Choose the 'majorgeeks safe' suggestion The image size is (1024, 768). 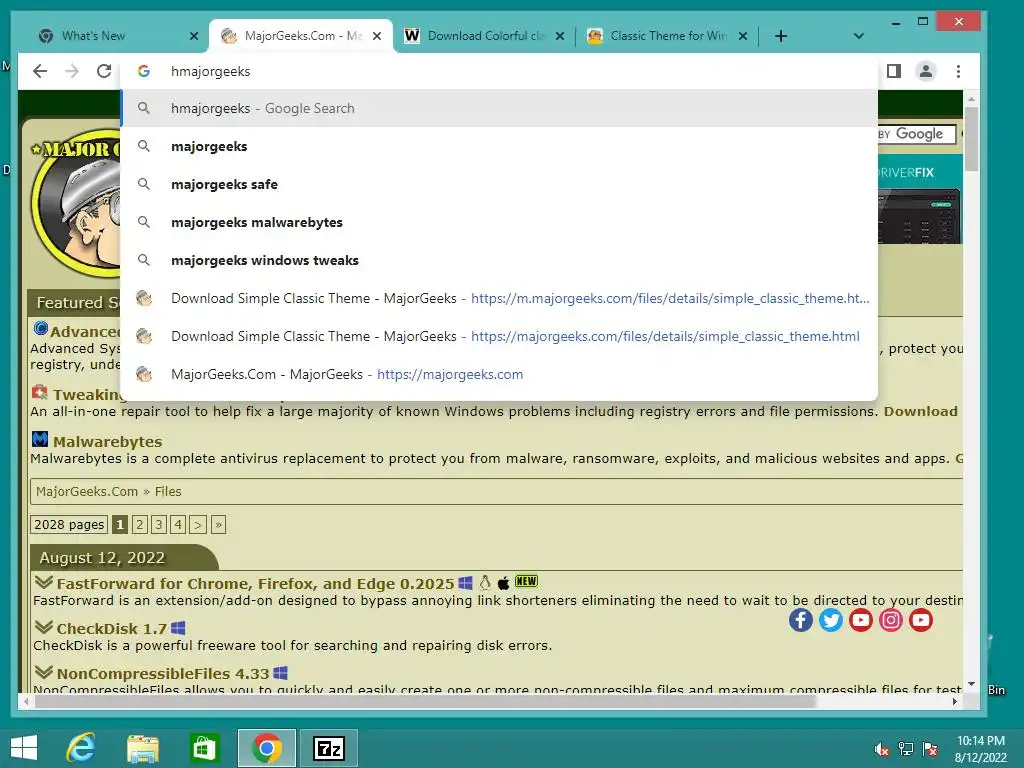pos(499,184)
